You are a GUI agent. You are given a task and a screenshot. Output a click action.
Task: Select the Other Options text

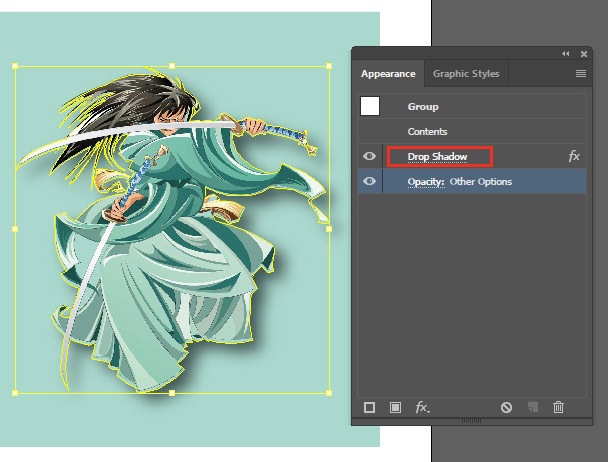tap(480, 182)
